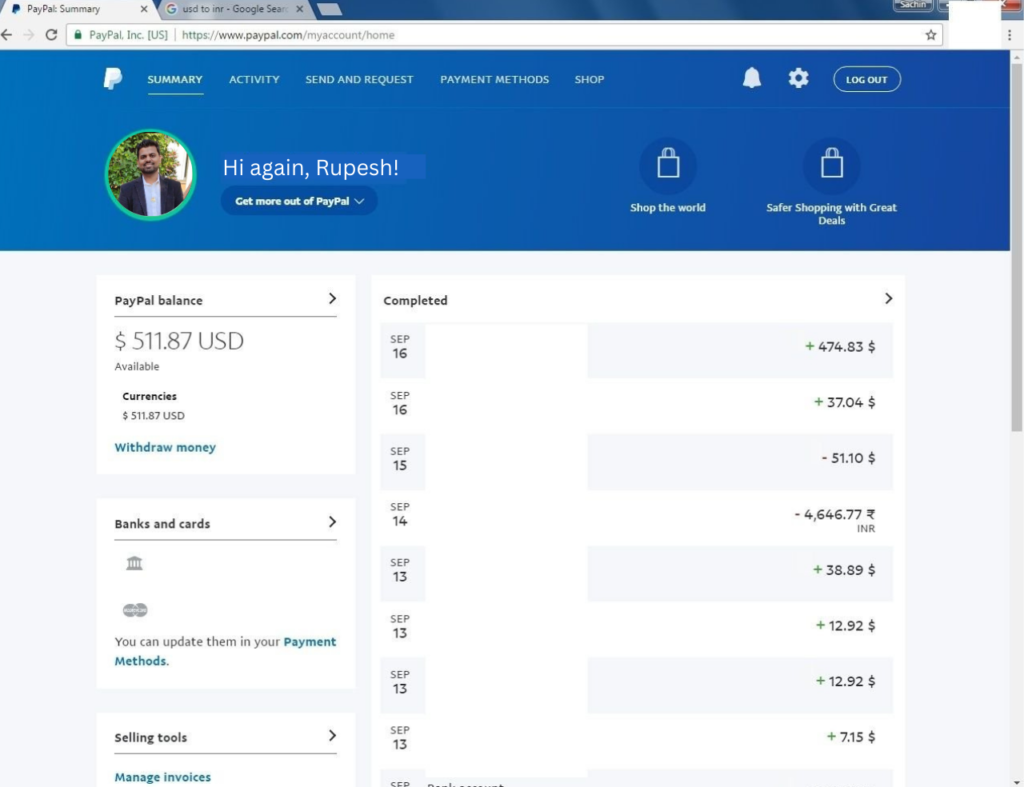Screen dimensions: 1024x787
Task: Open the Send and Request navigation item
Action: tap(359, 79)
